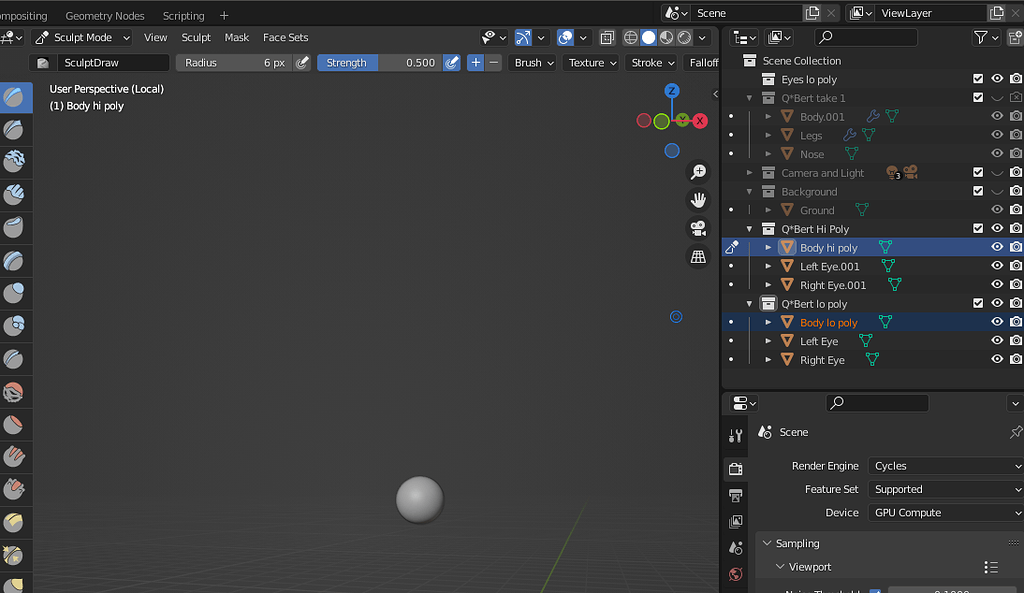Open the Face Sets menu
This screenshot has height=593, width=1024.
coord(285,38)
